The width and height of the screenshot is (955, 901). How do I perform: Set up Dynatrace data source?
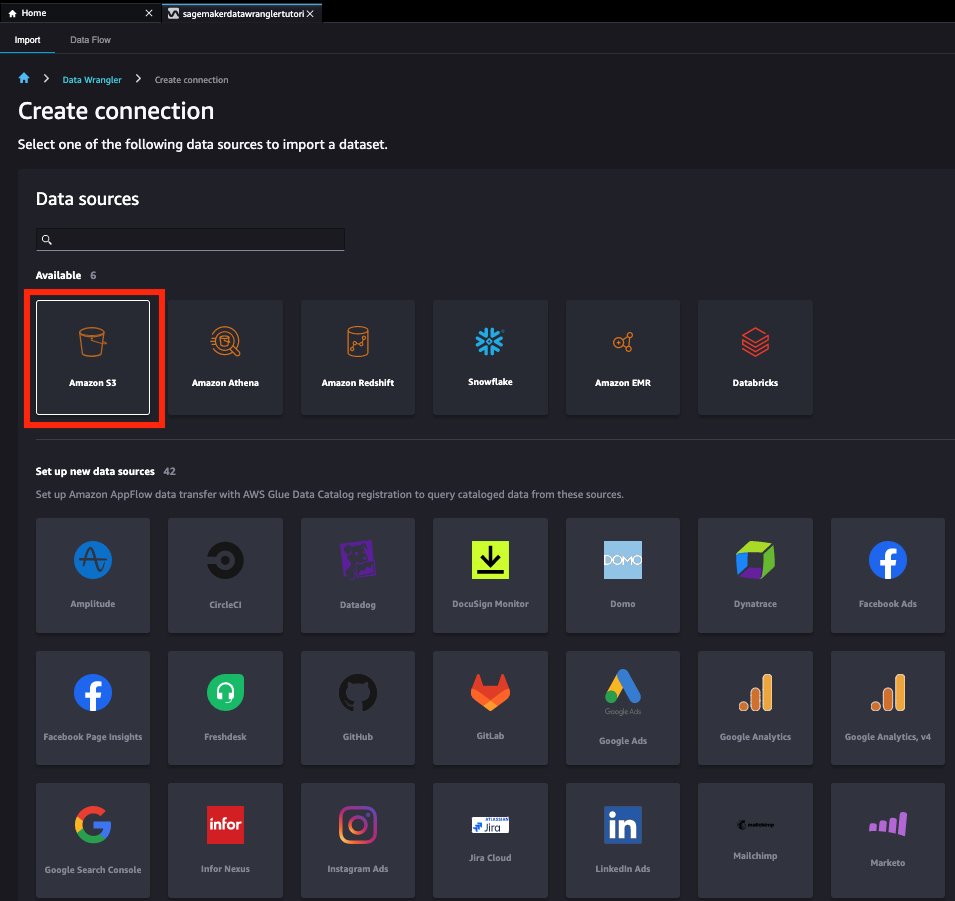tap(755, 575)
